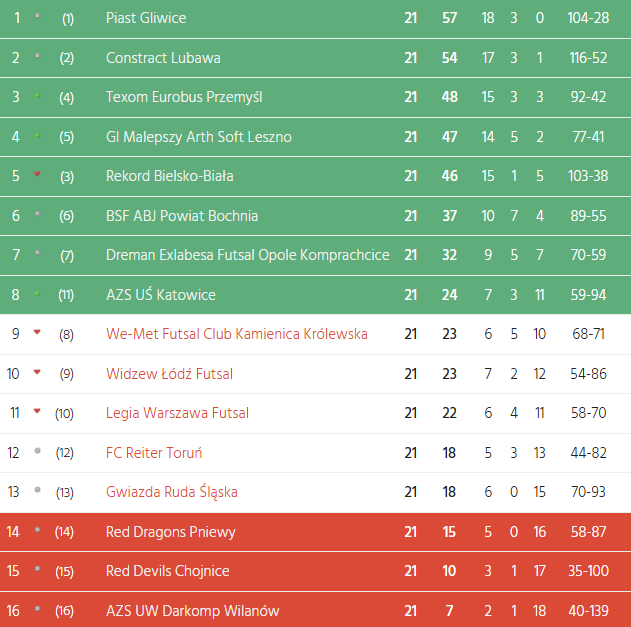Click the 104-28 goals score for Piast Gliwice

tap(587, 18)
